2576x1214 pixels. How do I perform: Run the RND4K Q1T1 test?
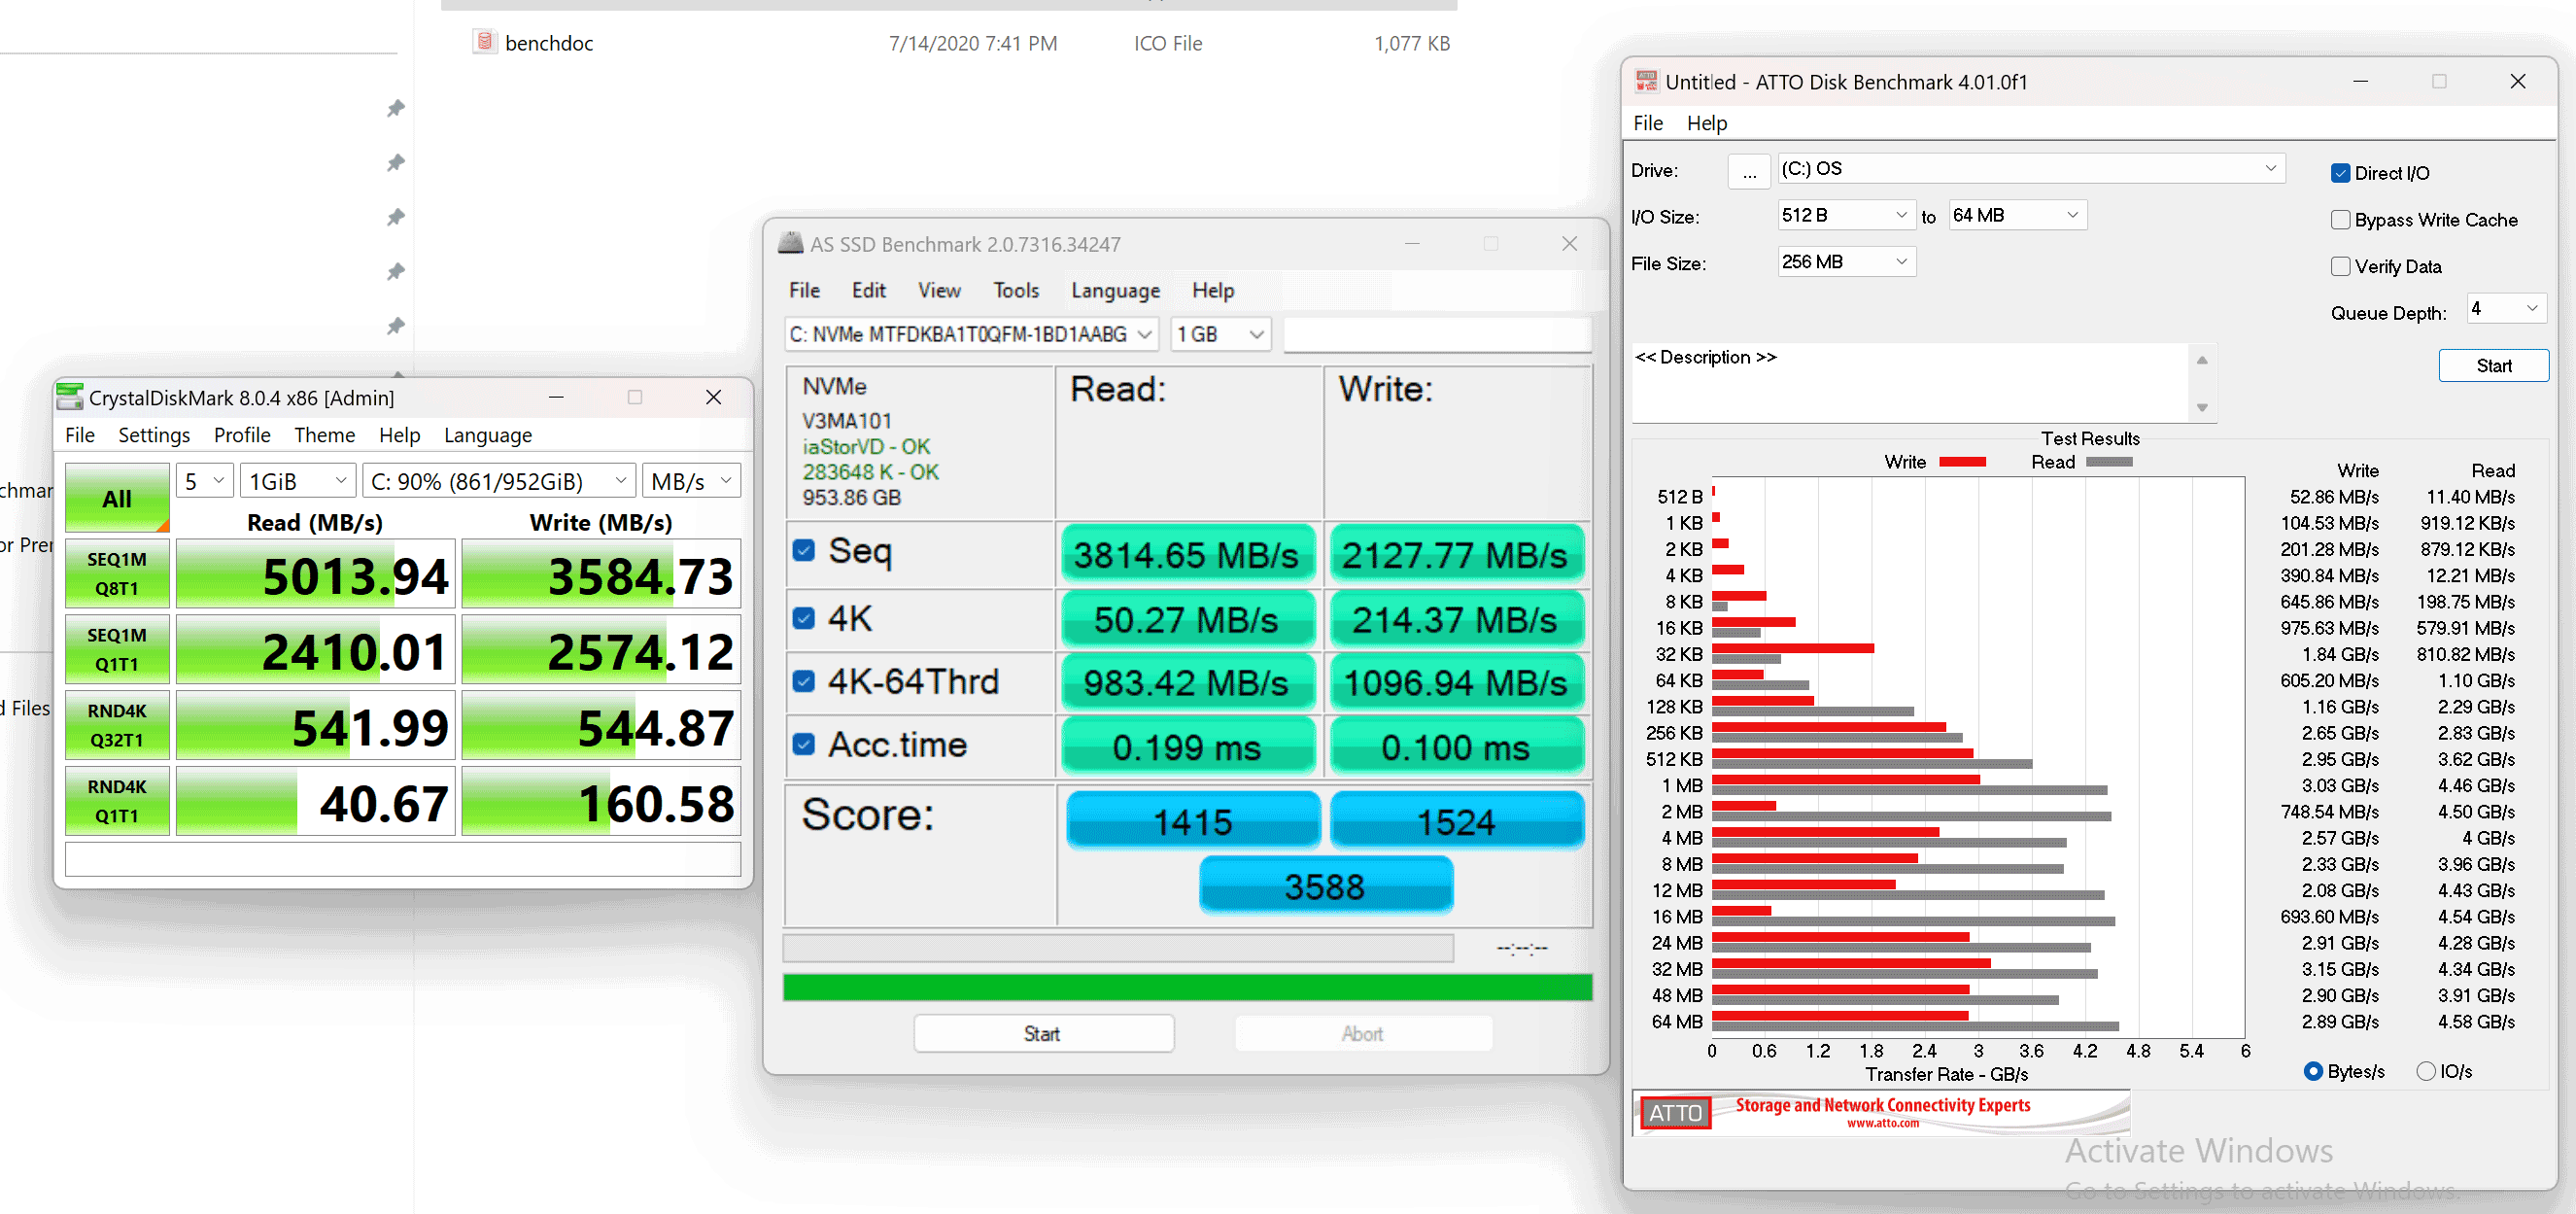pyautogui.click(x=117, y=801)
